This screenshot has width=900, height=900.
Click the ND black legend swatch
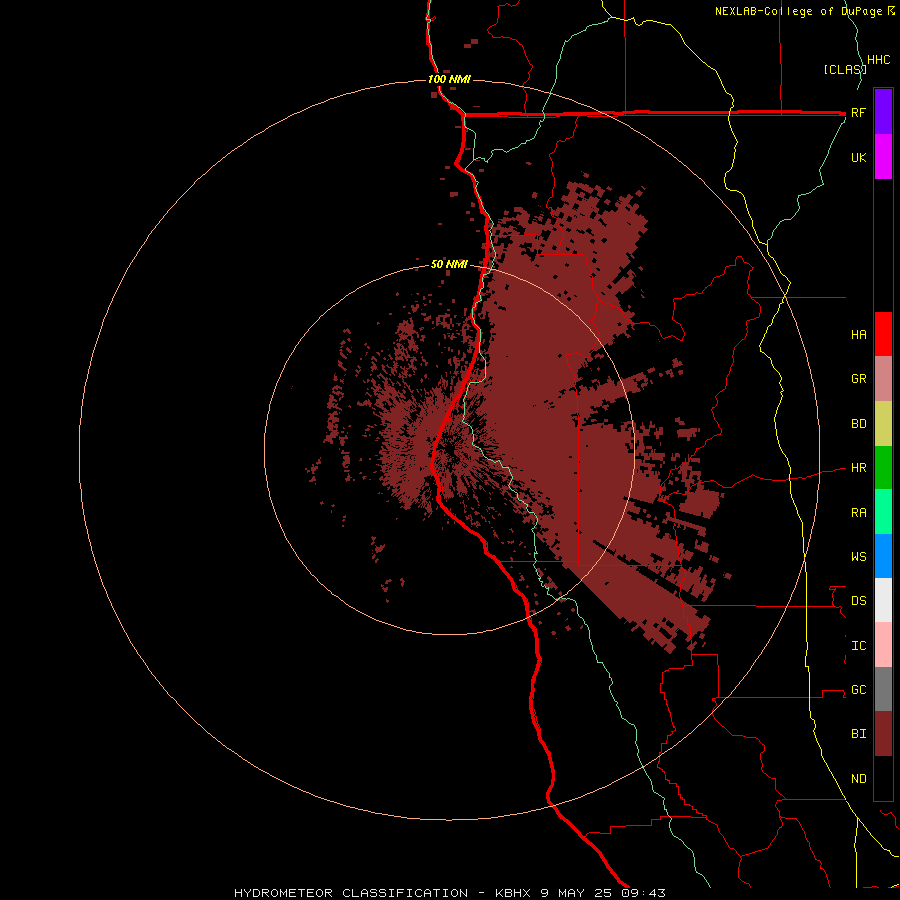883,778
